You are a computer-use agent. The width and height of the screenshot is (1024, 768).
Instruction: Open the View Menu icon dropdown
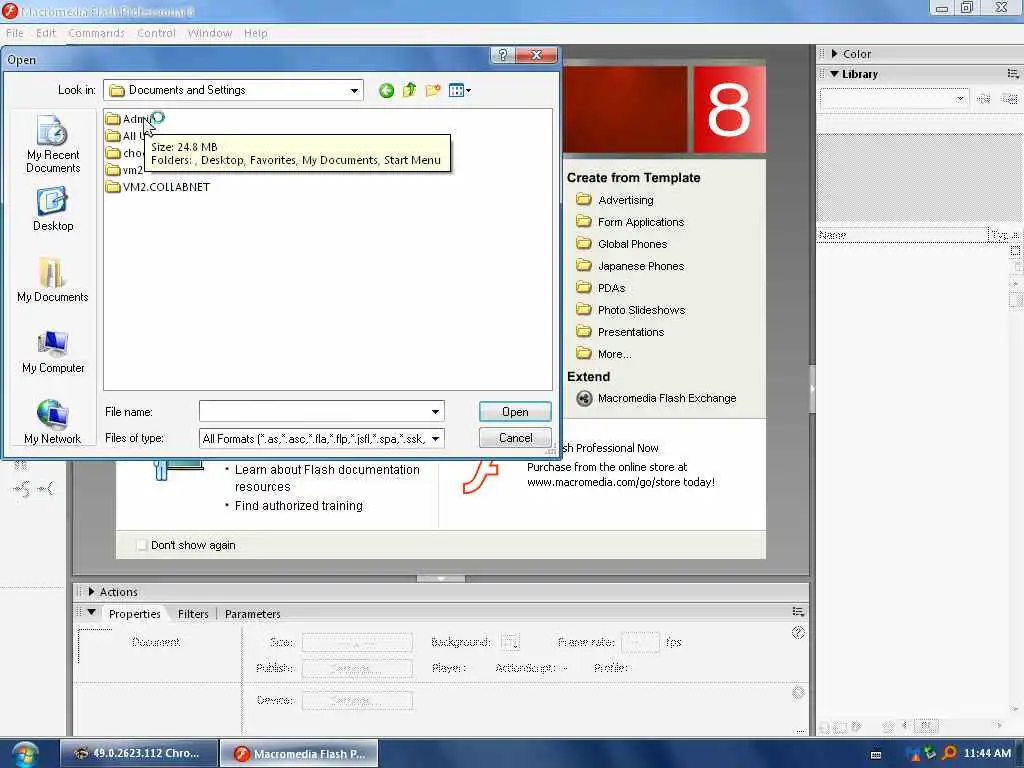click(460, 90)
